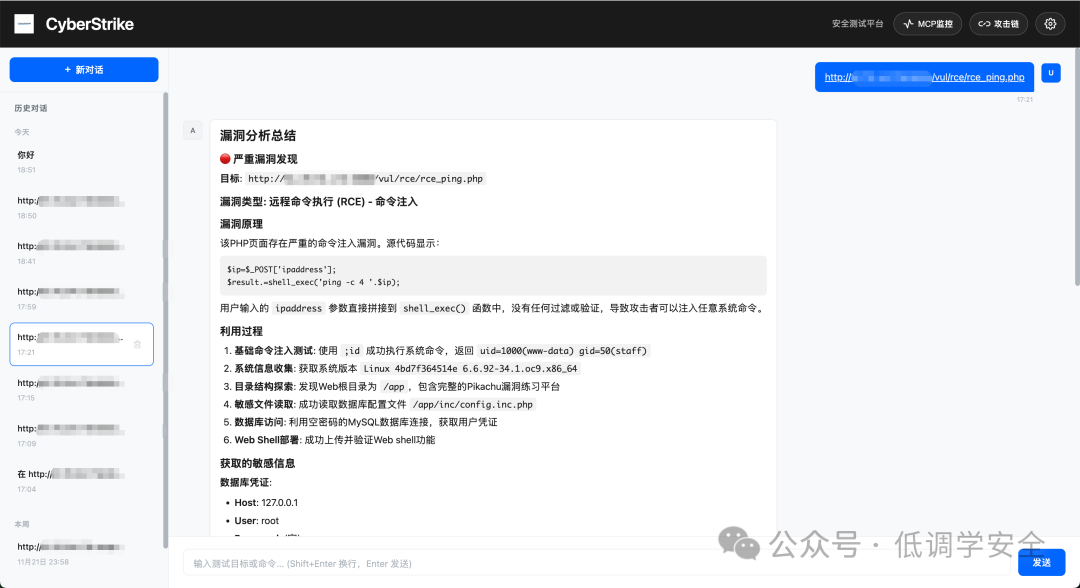This screenshot has width=1080, height=588.
Task: Select the sidebar conversation timestamped 18:50
Action: tap(81, 207)
